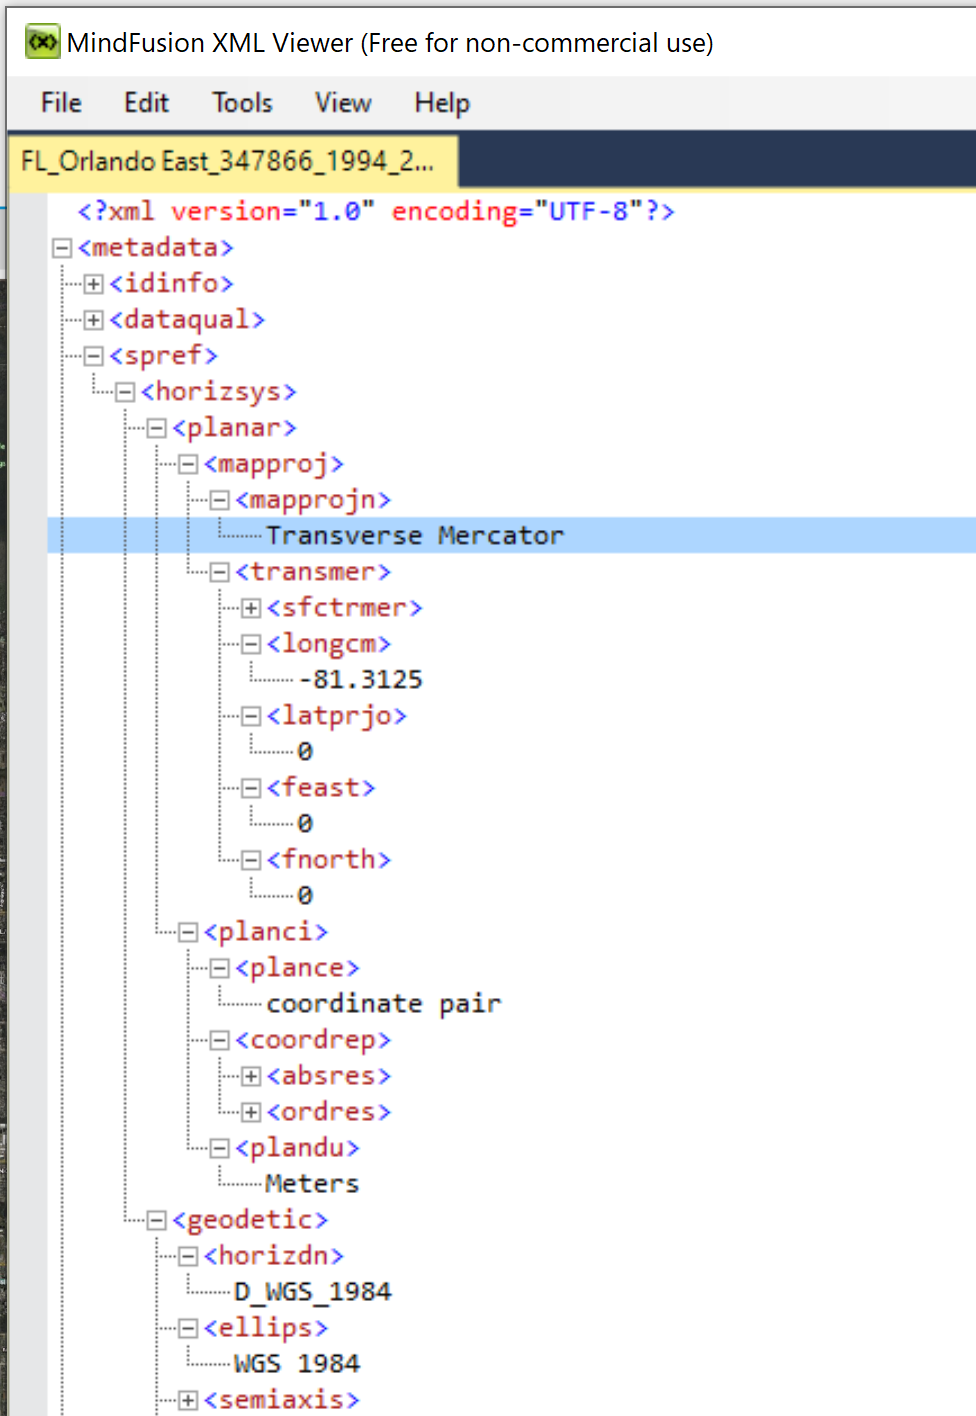Open the Help menu
The width and height of the screenshot is (976, 1416).
coord(441,103)
